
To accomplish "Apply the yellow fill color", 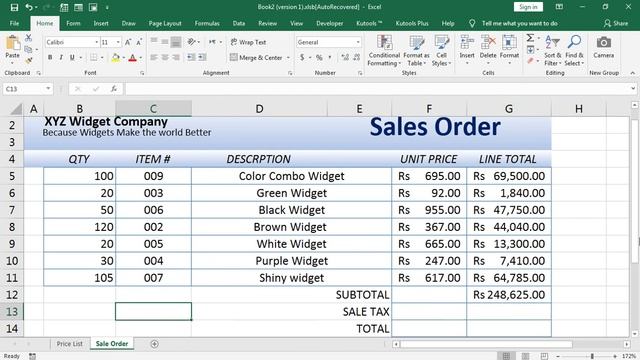I will tap(116, 58).
